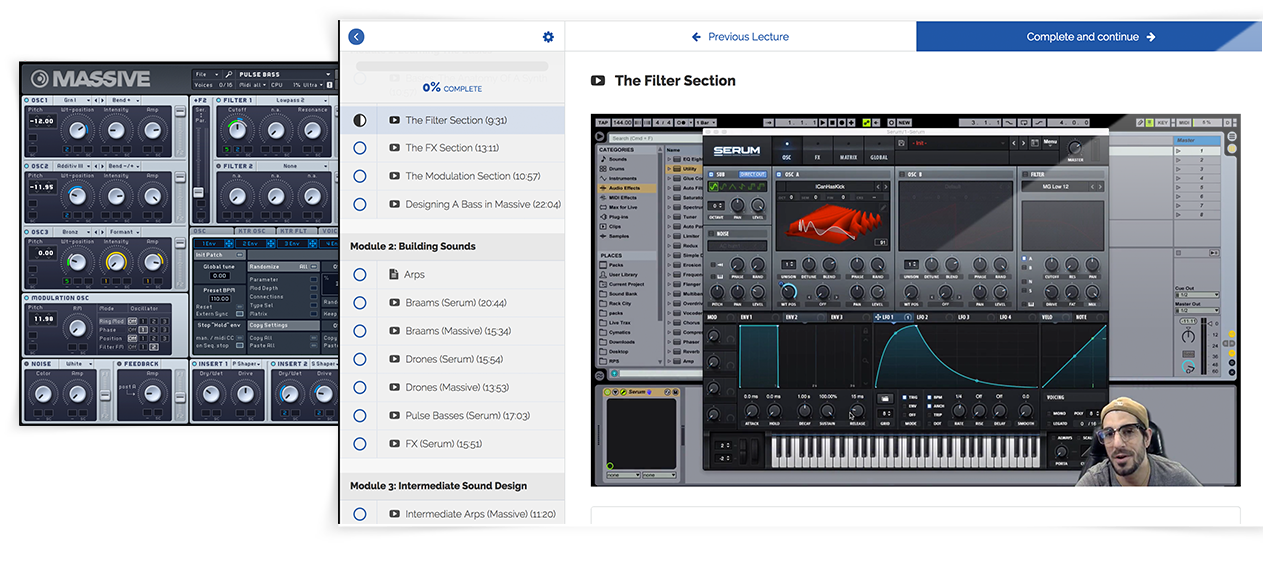This screenshot has height=561, width=1263.
Task: Click the Massive Noise Color knob
Action: [x=42, y=394]
